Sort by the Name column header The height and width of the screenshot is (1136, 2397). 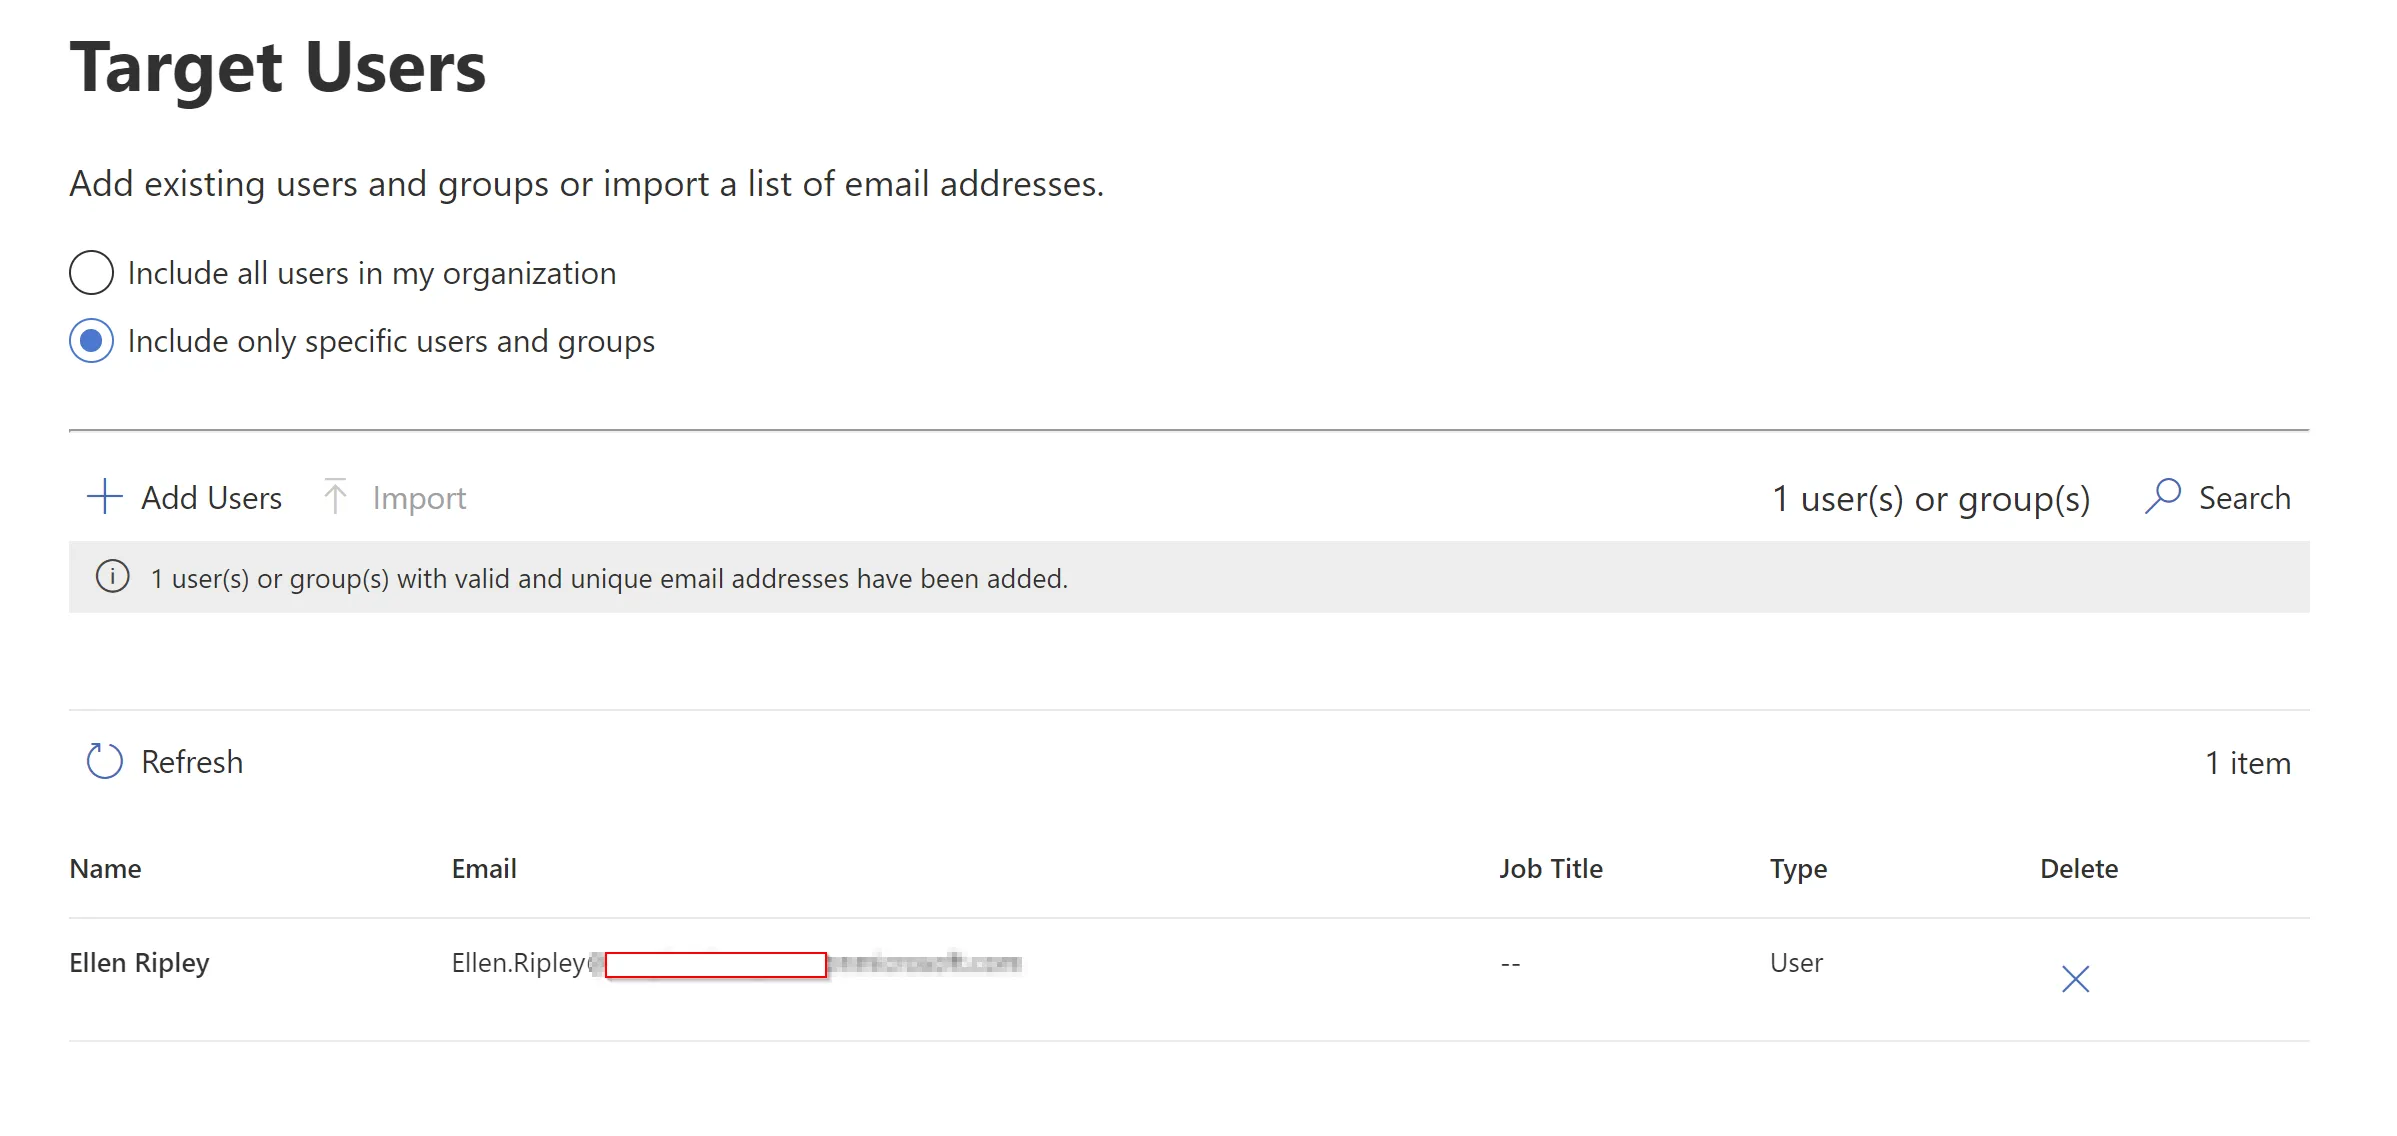(105, 869)
